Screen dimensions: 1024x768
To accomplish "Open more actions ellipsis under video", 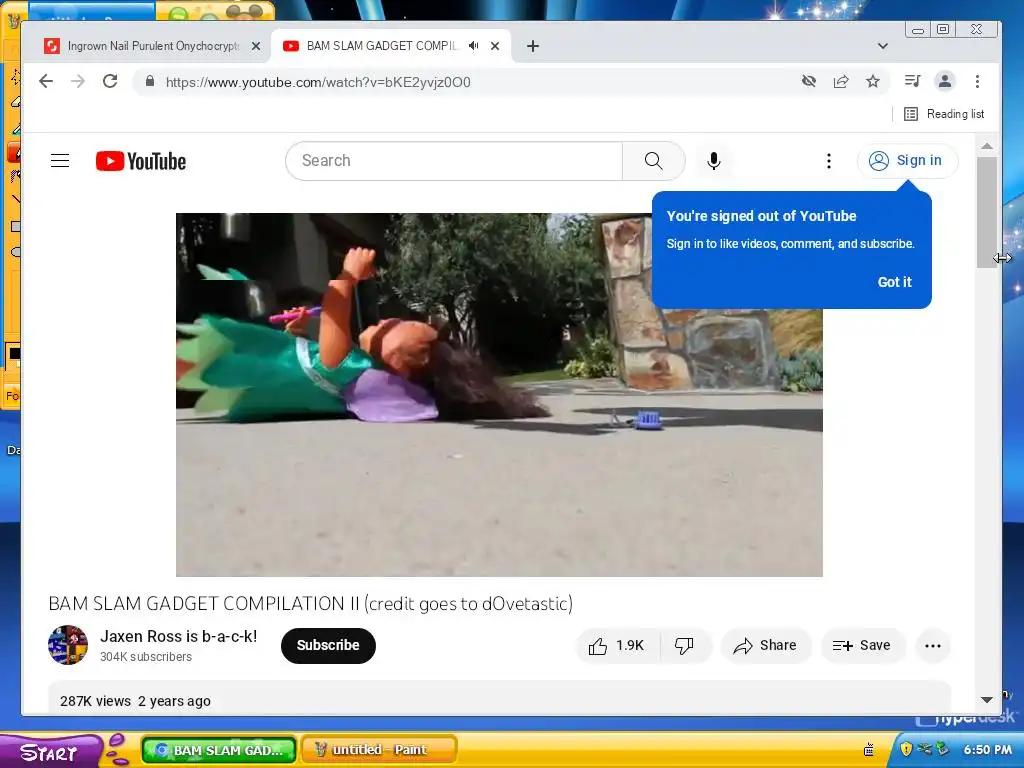I will [x=933, y=646].
